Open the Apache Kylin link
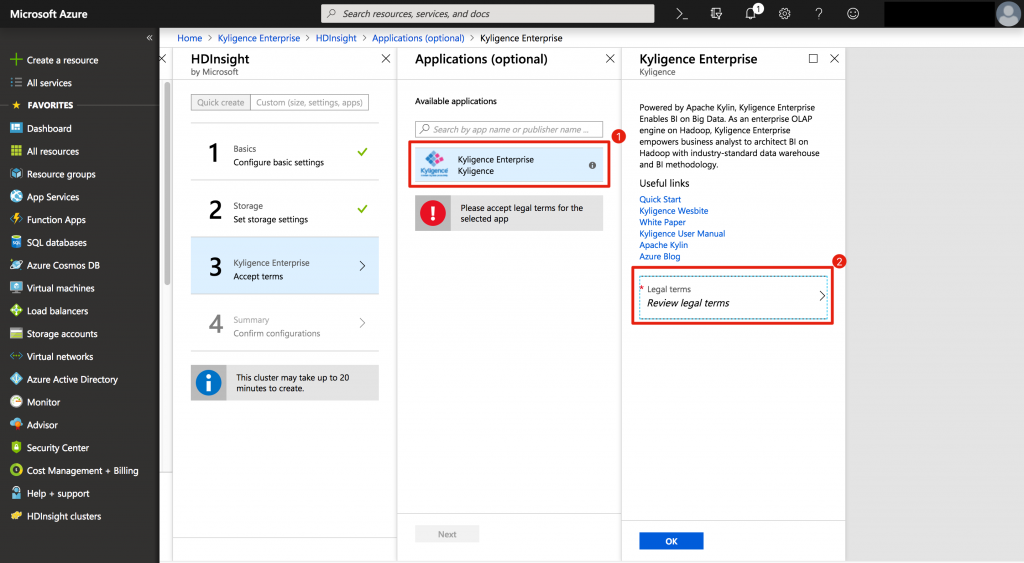Screen dimensions: 1024x563 coord(663,245)
